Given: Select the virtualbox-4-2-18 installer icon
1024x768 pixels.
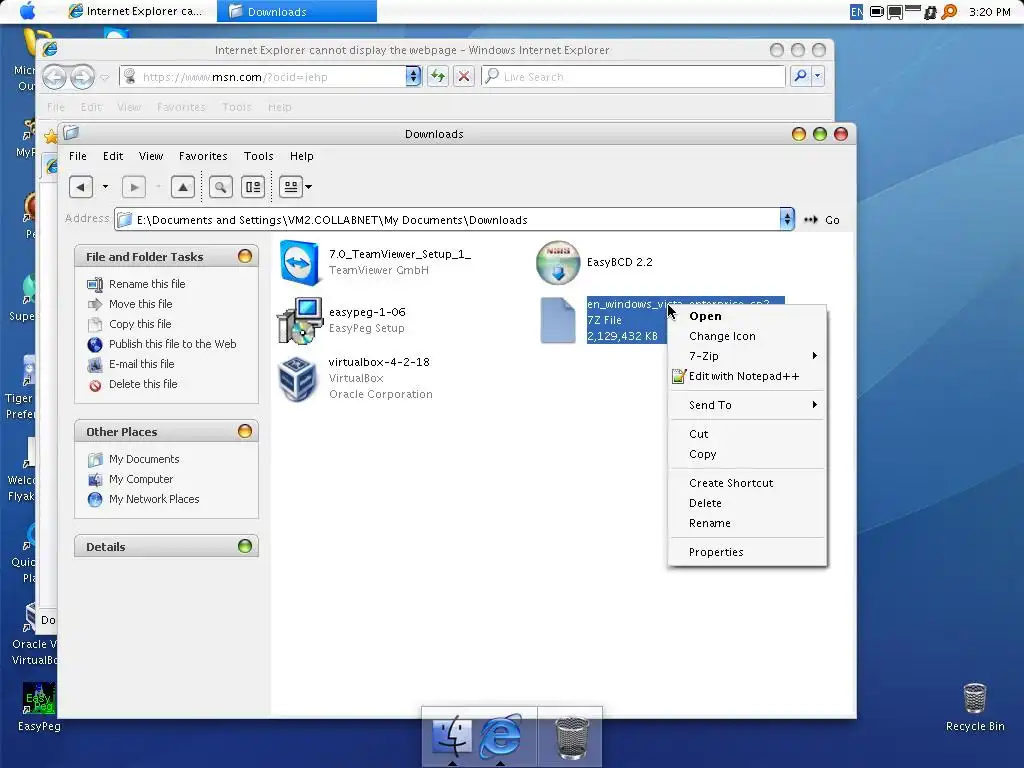Looking at the screenshot, I should click(x=298, y=379).
